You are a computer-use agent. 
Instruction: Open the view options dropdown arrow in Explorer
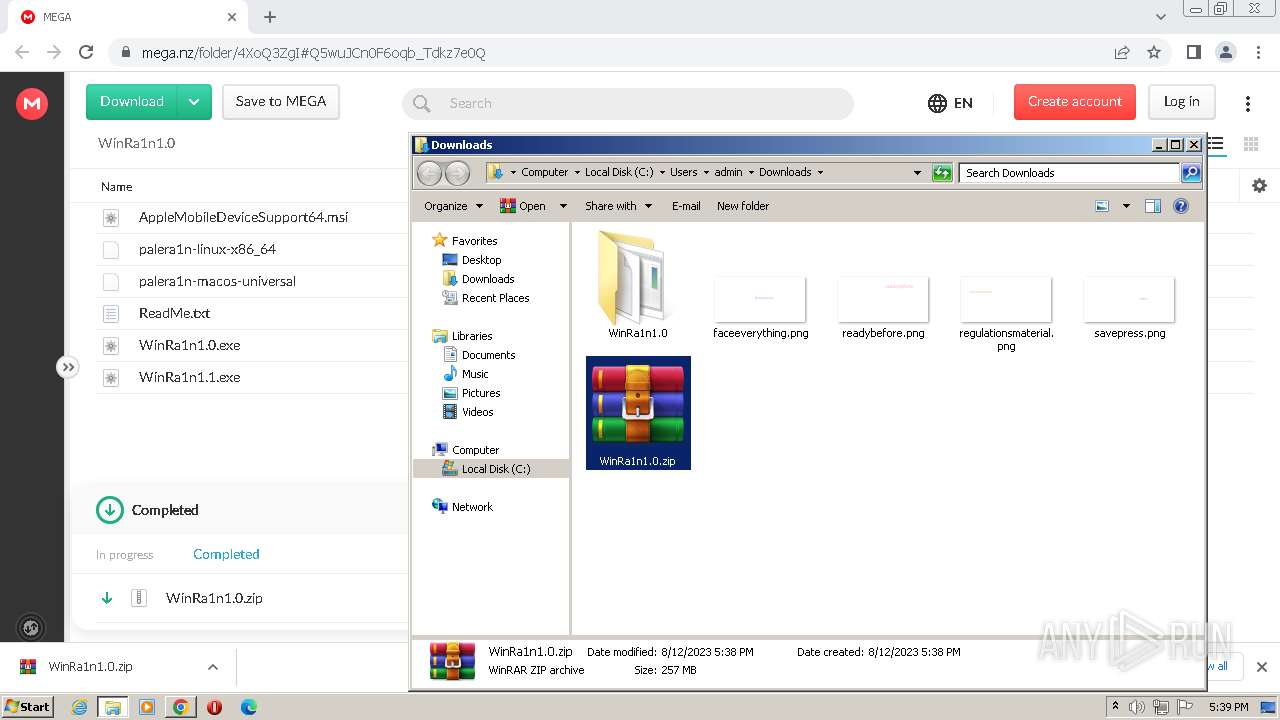[x=1126, y=206]
